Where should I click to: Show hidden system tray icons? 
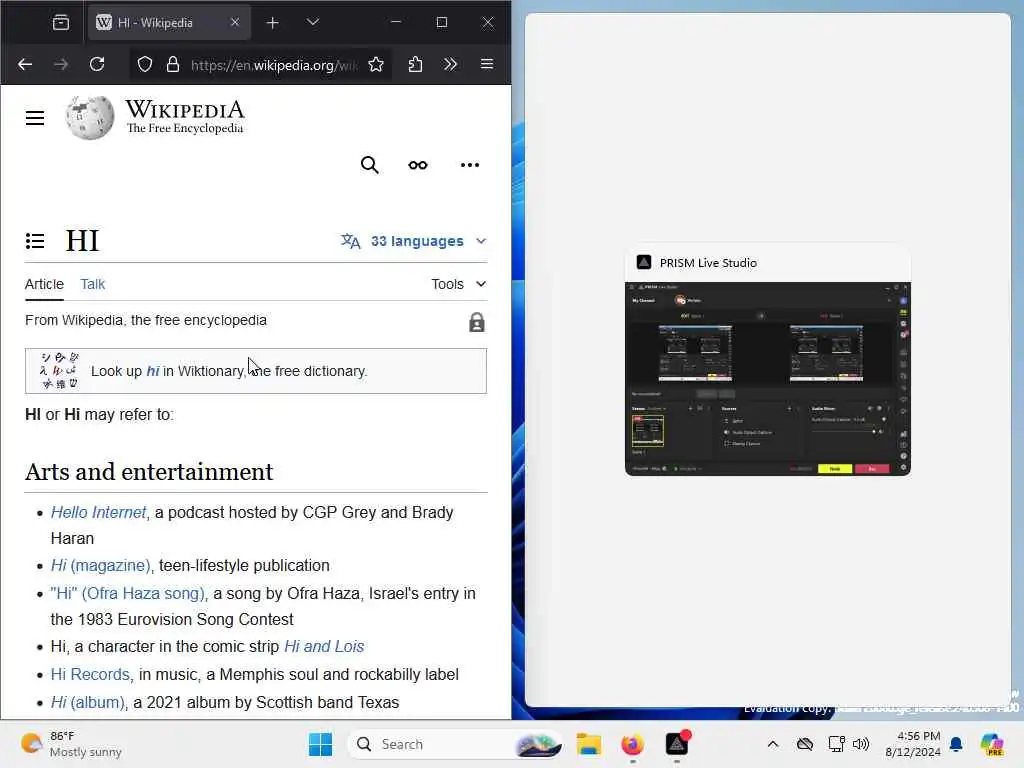(773, 744)
